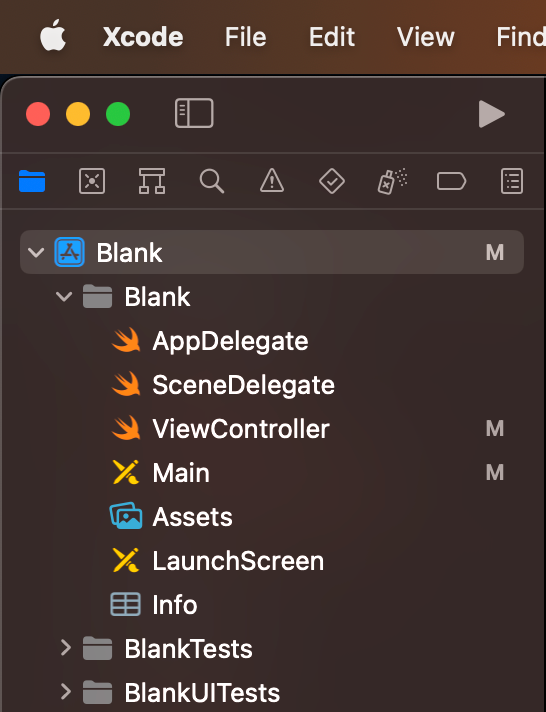The height and width of the screenshot is (712, 546).
Task: Show the Breakpoint navigator tag icon
Action: 451,181
